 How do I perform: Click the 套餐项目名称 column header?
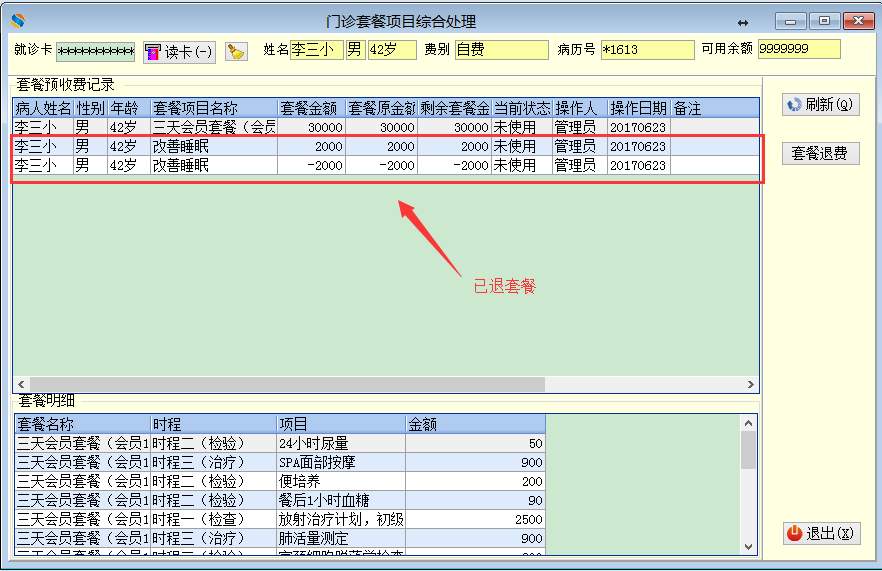pos(214,108)
